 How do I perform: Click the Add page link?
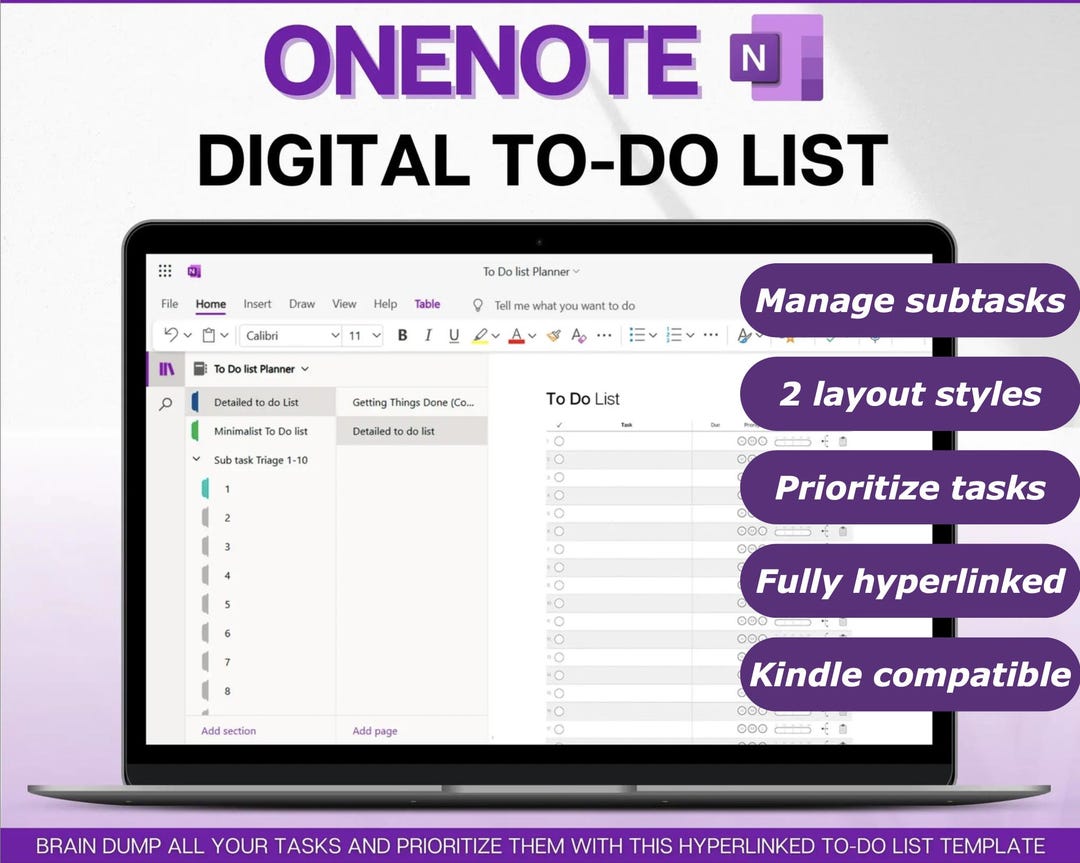click(373, 731)
